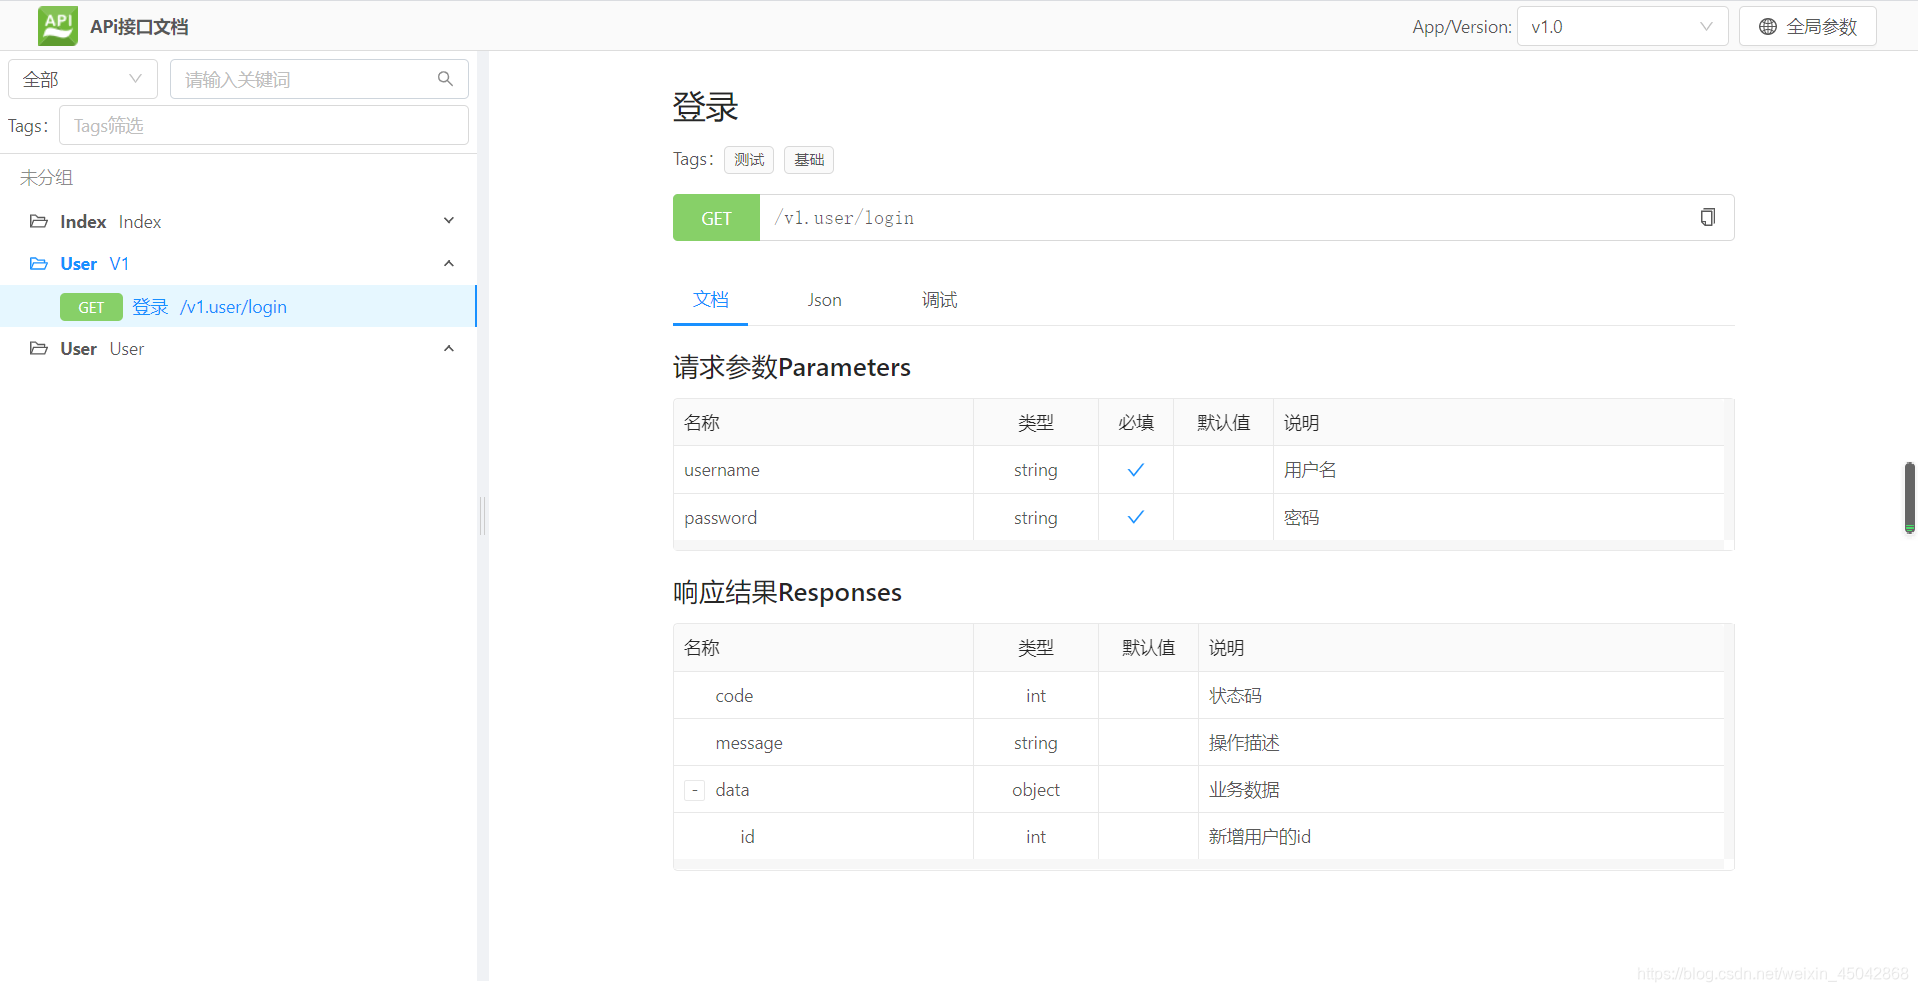Open the 全部 filter dropdown

(82, 79)
